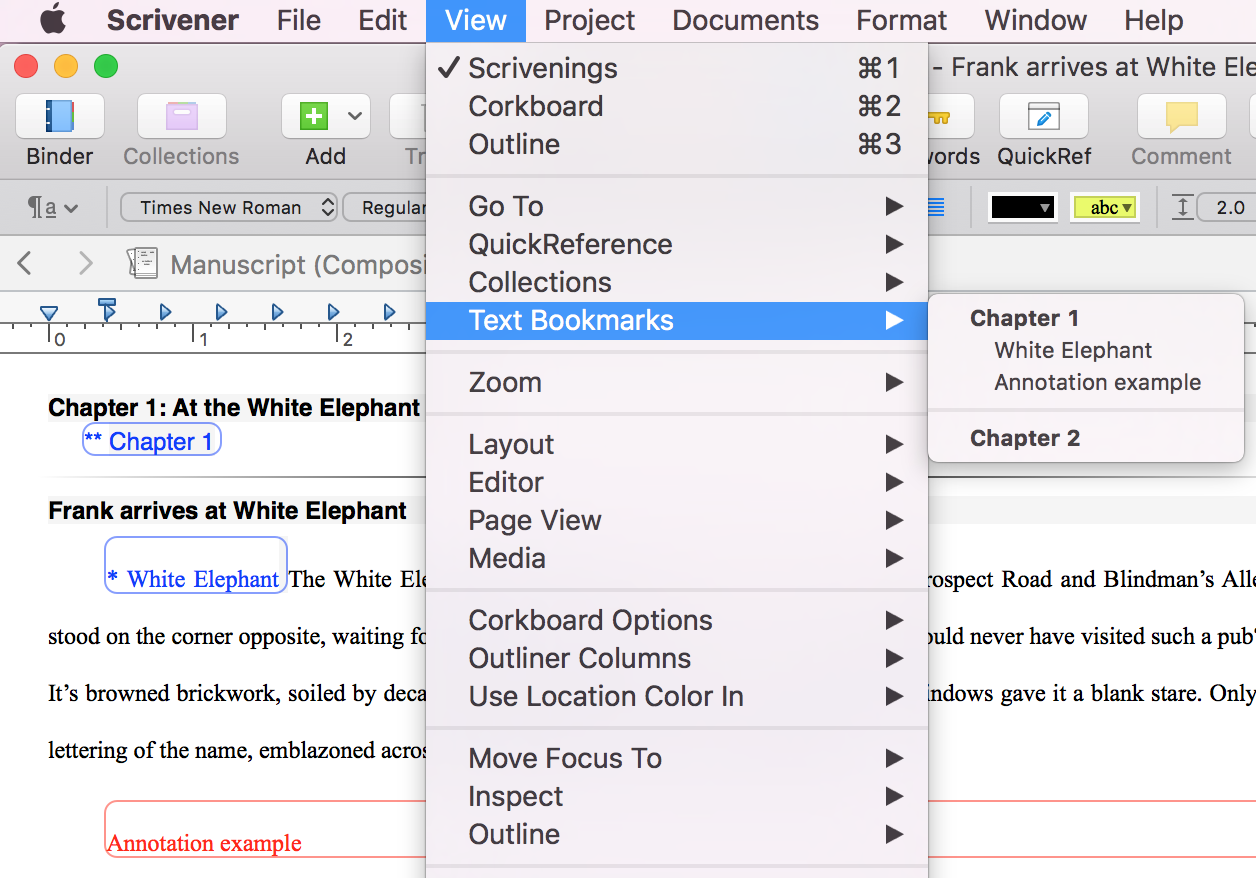Click 'Frank arrives at White Elephant' heading

tap(228, 511)
